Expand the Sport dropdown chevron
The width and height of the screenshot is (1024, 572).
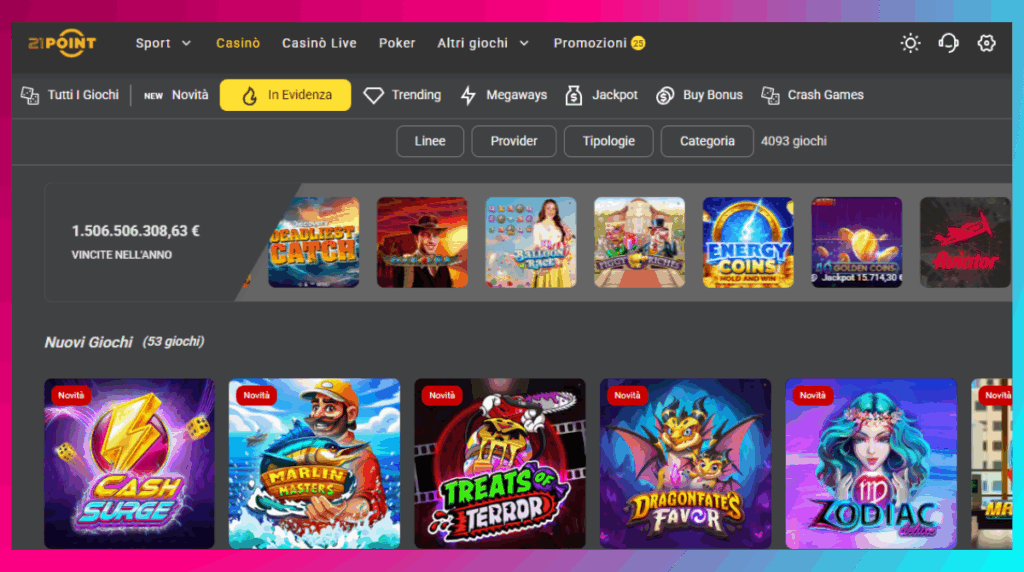[186, 43]
